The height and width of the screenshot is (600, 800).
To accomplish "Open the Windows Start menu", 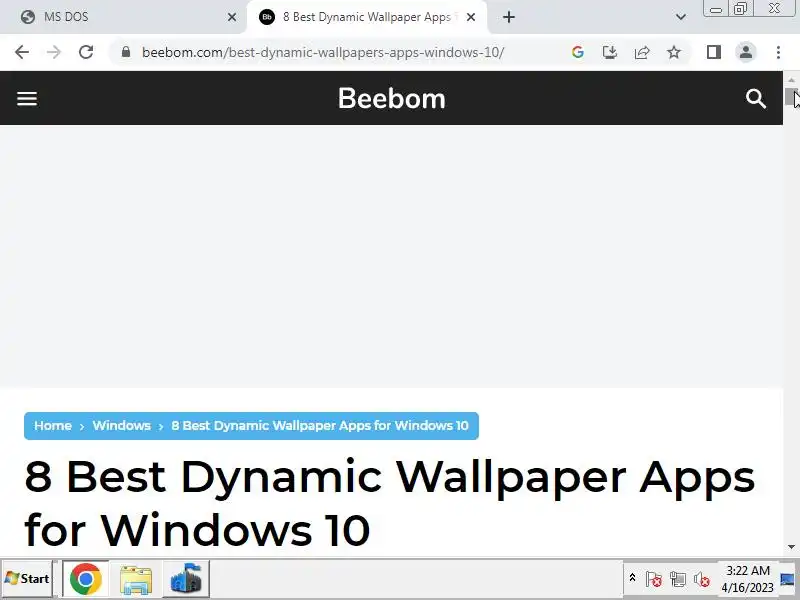I will pos(27,579).
